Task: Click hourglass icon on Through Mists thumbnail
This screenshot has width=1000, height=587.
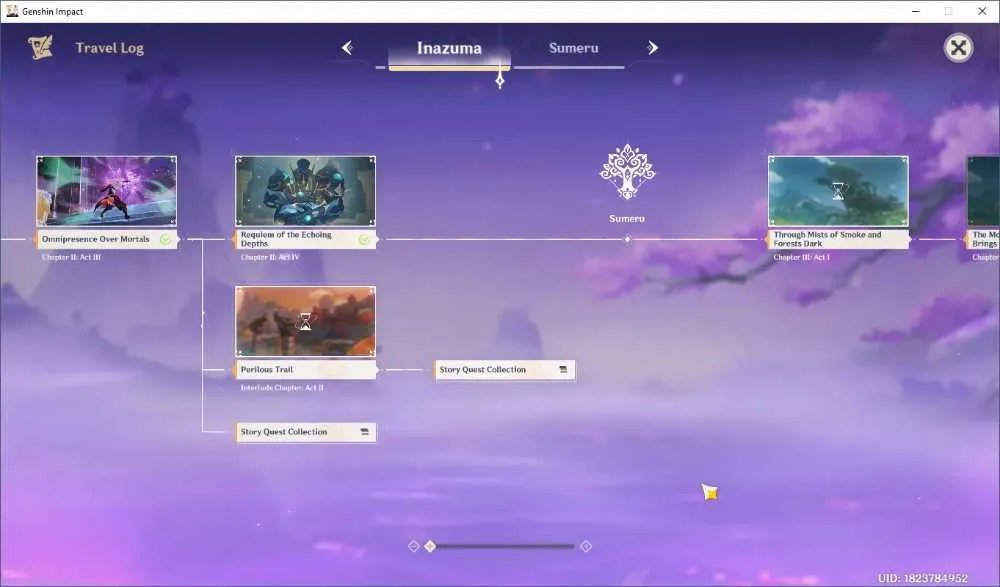Action: pos(838,191)
